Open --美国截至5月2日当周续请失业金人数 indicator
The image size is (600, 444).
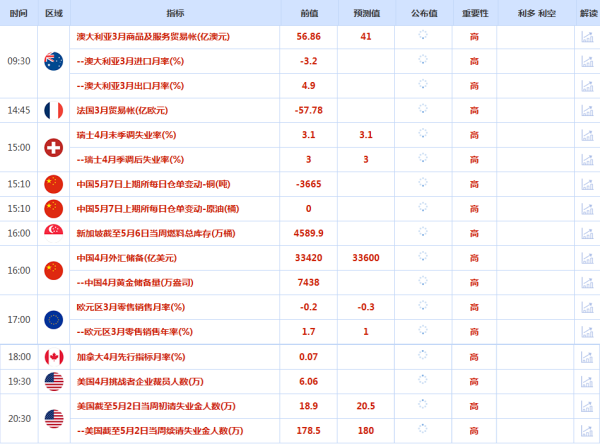pyautogui.click(x=160, y=431)
